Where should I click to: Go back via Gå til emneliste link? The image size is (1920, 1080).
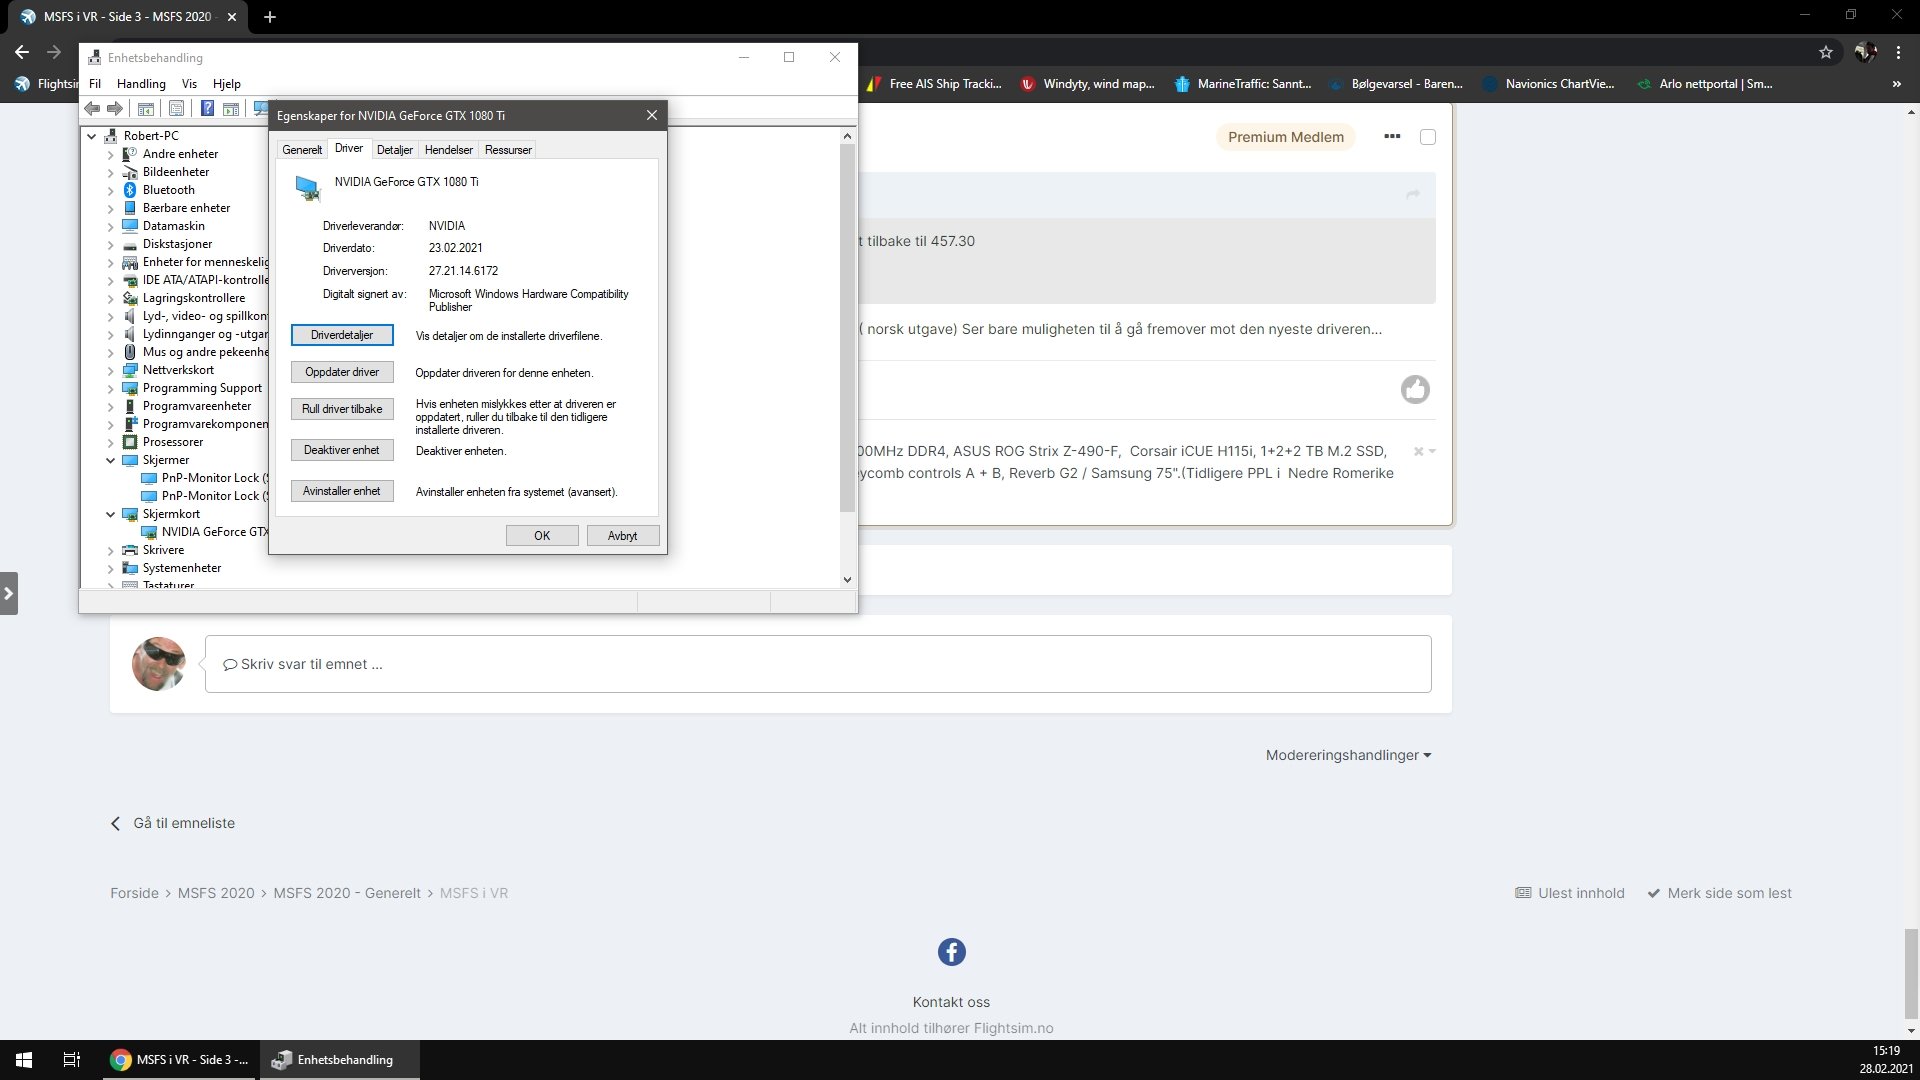173,823
